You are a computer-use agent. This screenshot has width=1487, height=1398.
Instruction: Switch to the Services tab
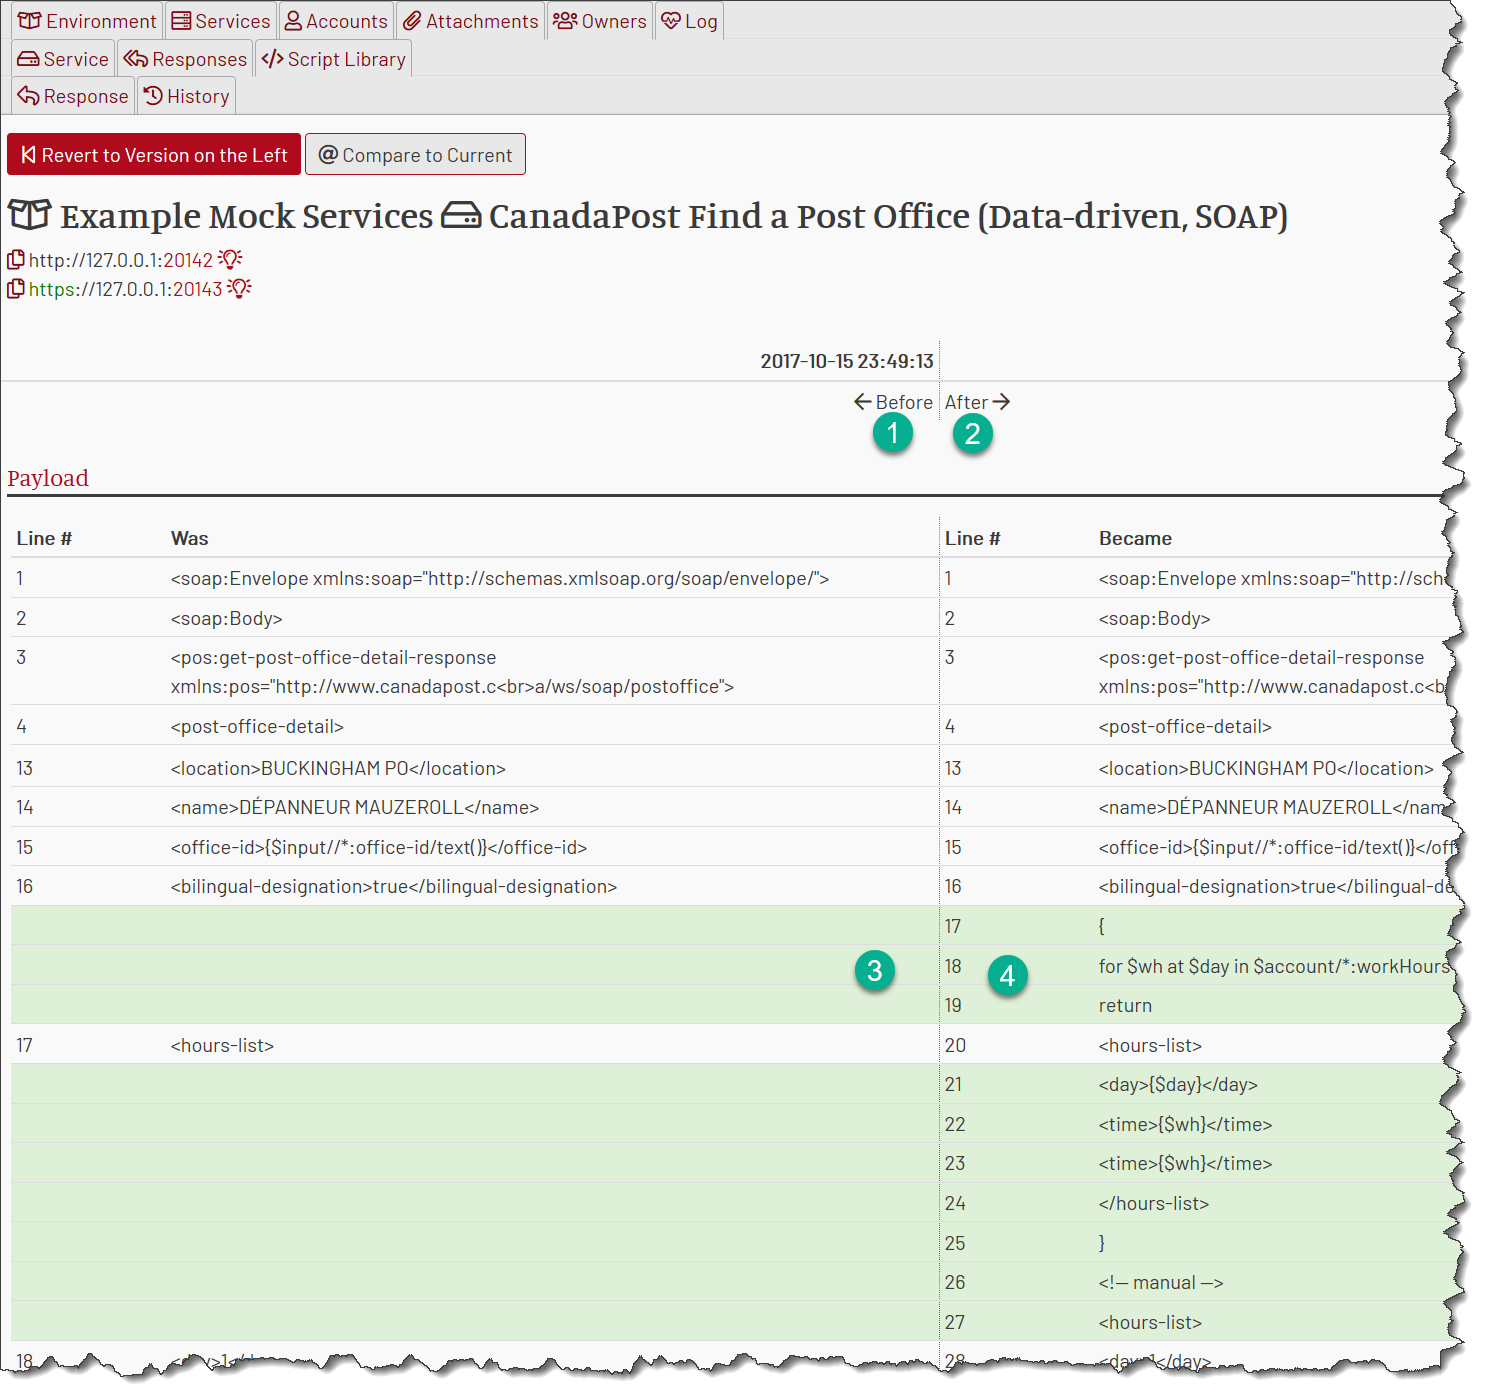220,21
